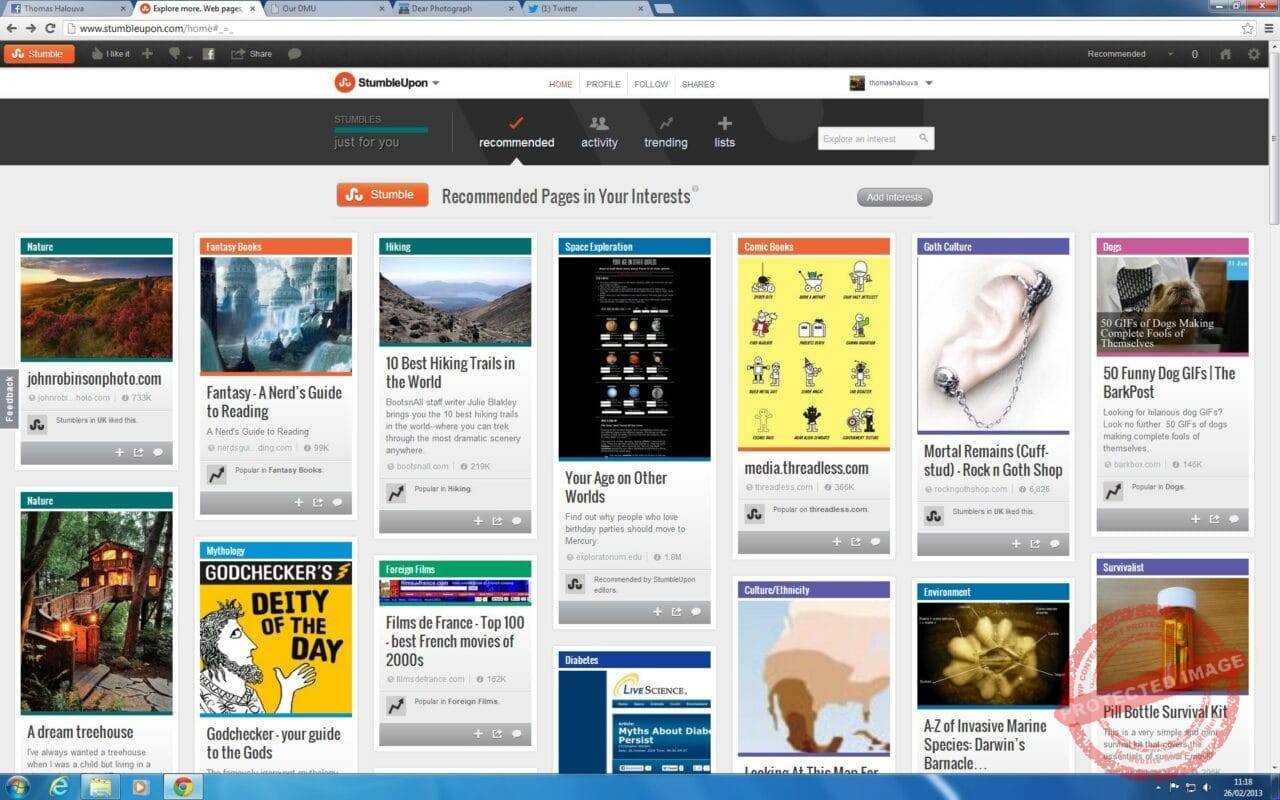Select the trending arrow icon

(x=666, y=124)
